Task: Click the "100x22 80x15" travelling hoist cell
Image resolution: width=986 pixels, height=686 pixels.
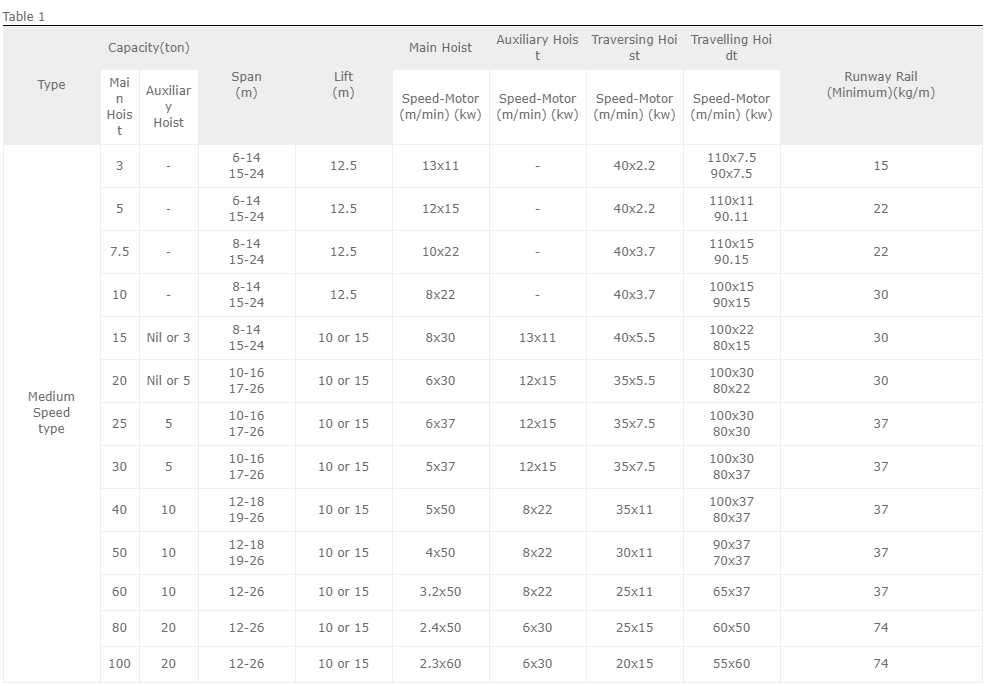Action: [731, 338]
